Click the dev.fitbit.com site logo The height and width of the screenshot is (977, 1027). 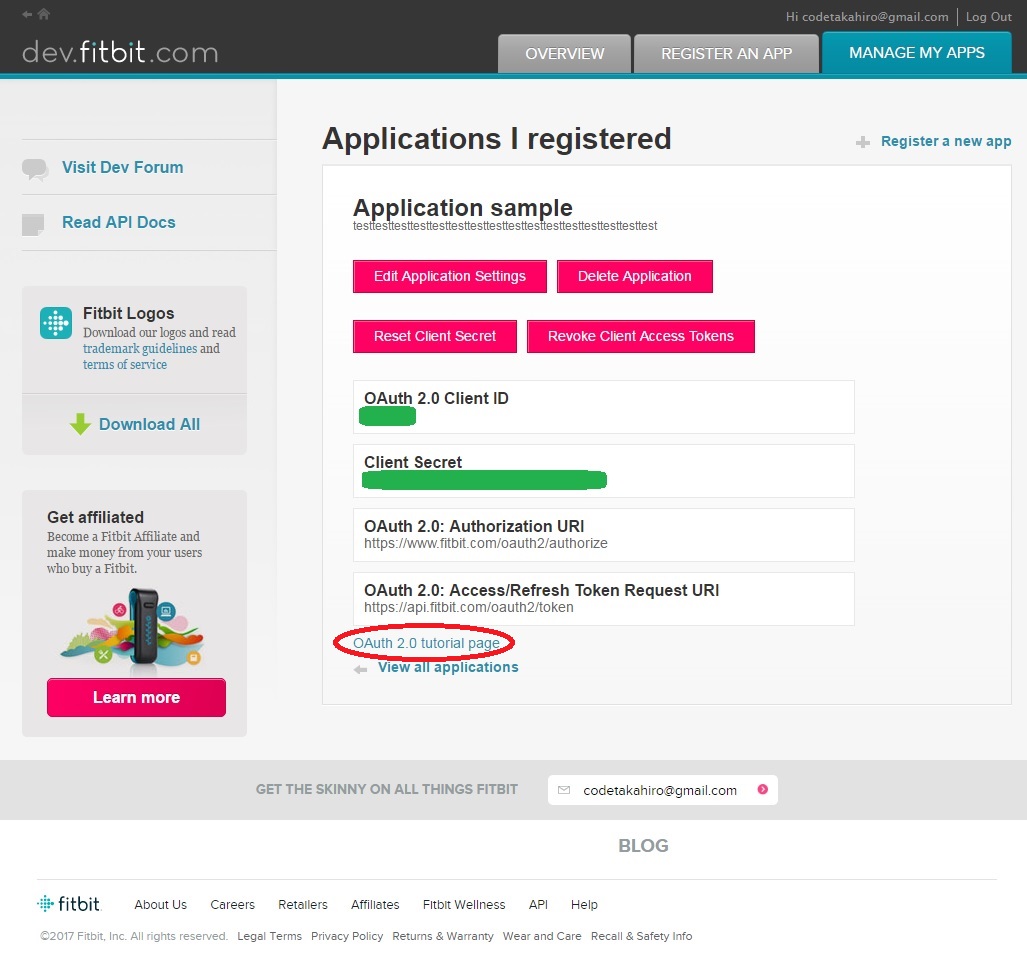point(120,52)
